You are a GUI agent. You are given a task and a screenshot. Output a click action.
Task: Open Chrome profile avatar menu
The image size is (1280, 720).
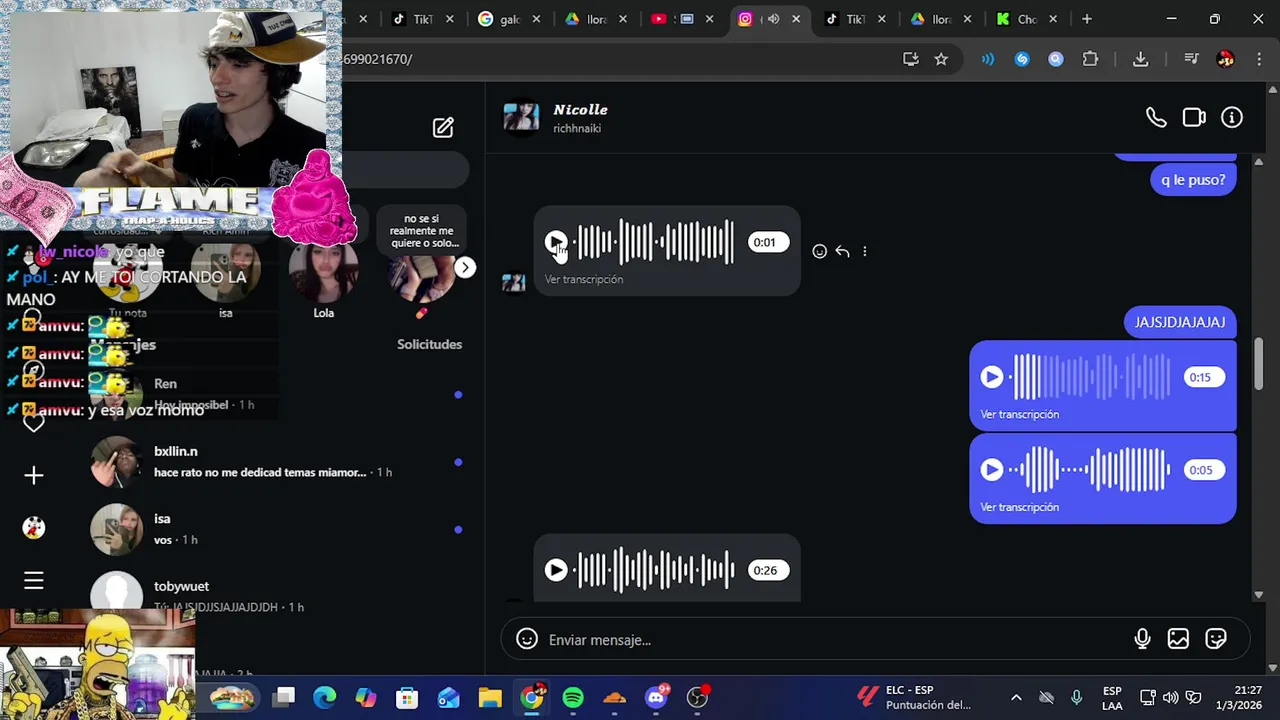1225,59
